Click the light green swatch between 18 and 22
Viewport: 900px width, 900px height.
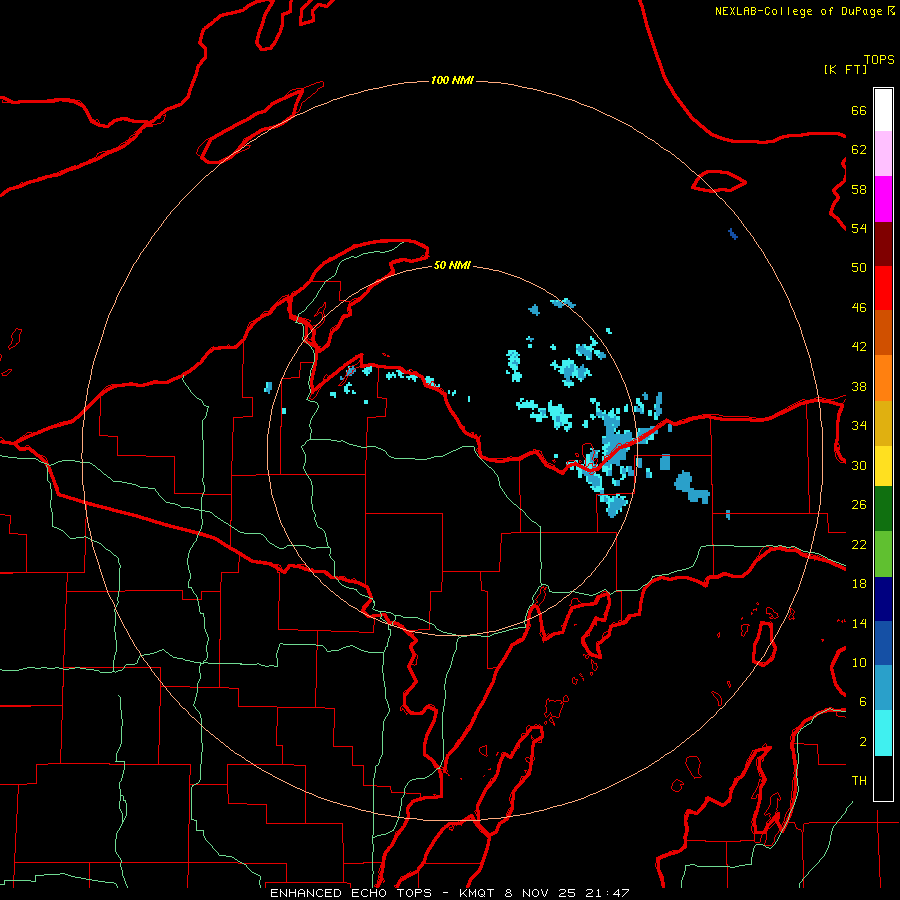(883, 554)
